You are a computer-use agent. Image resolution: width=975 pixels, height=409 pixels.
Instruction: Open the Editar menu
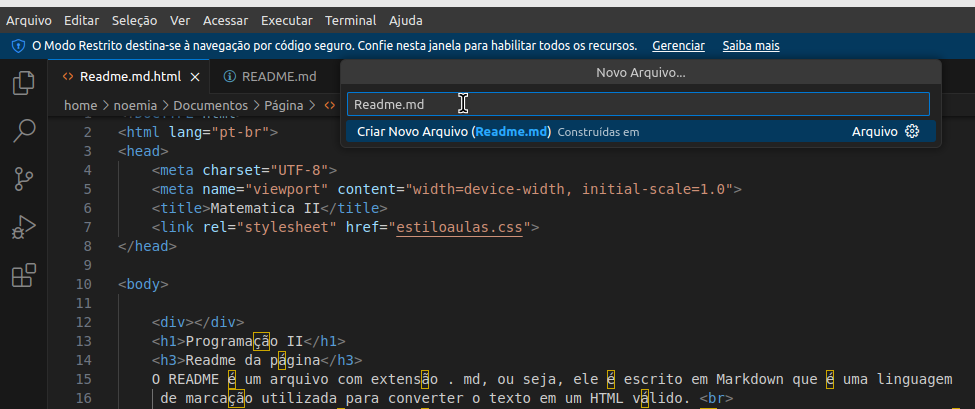(x=81, y=21)
